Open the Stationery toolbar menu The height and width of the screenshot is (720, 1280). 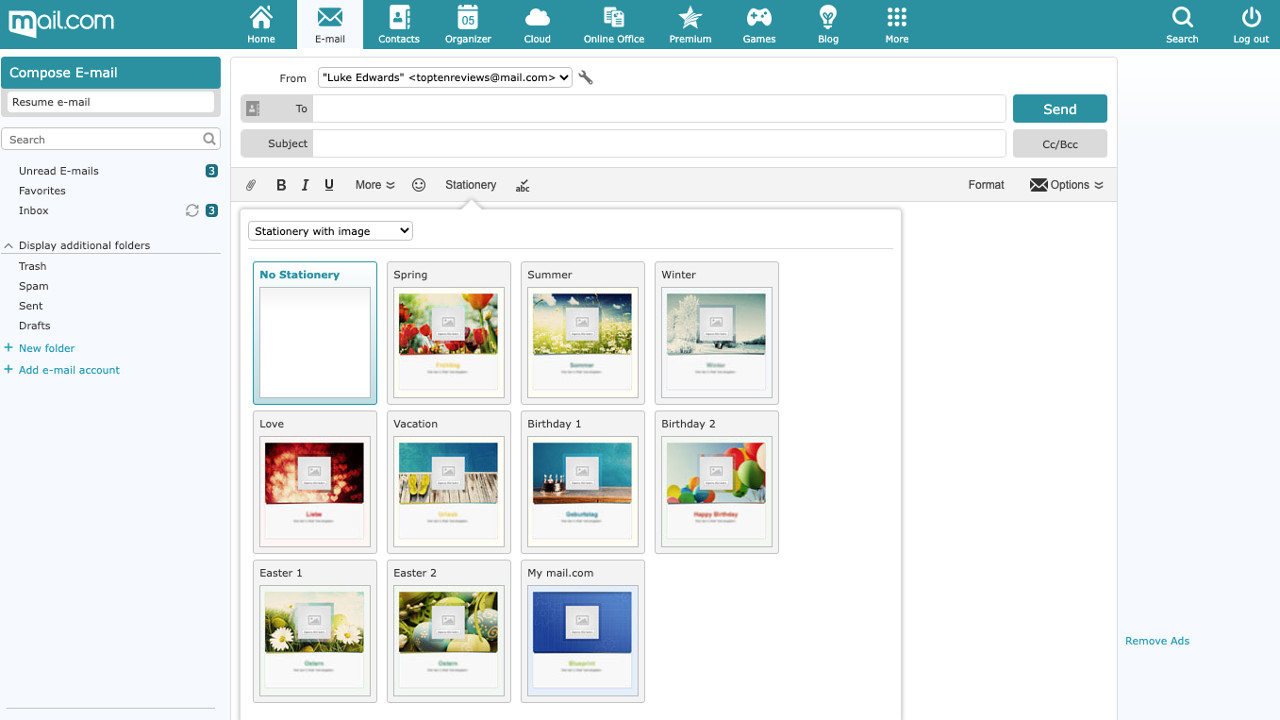471,185
